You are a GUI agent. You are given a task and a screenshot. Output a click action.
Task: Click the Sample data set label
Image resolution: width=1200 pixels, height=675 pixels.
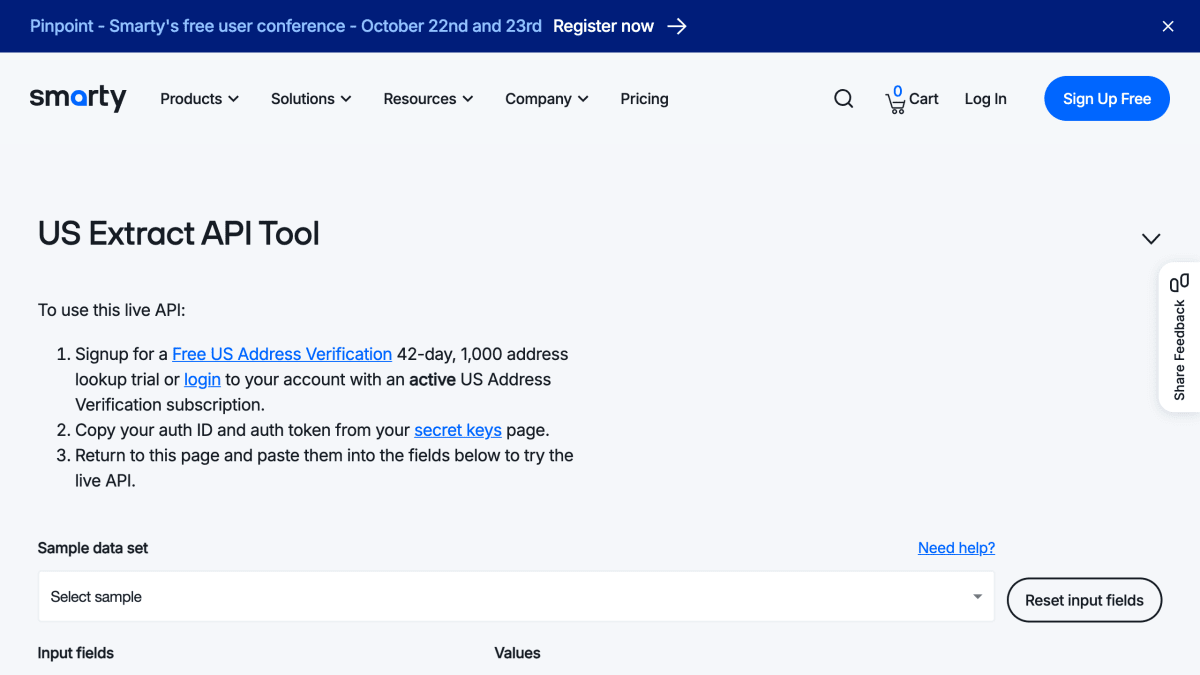pos(93,548)
